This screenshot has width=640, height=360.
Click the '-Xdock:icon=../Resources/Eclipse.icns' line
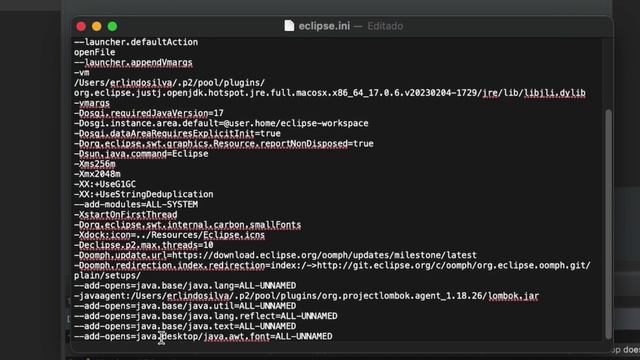(169, 235)
